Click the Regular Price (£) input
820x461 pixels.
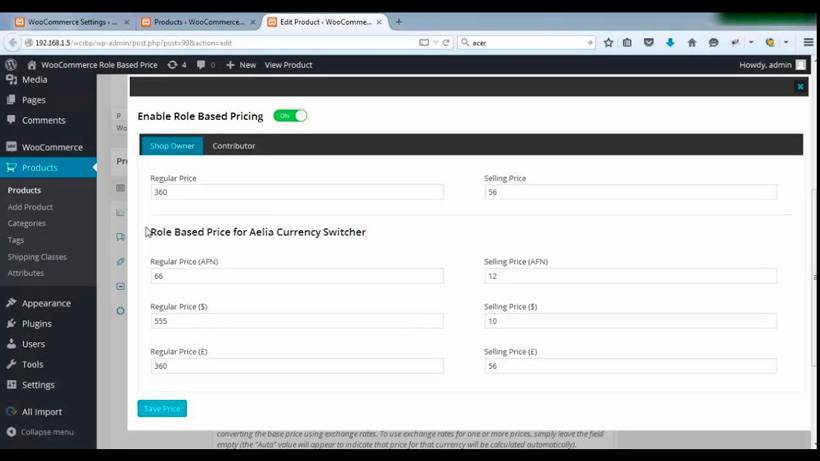pos(297,366)
